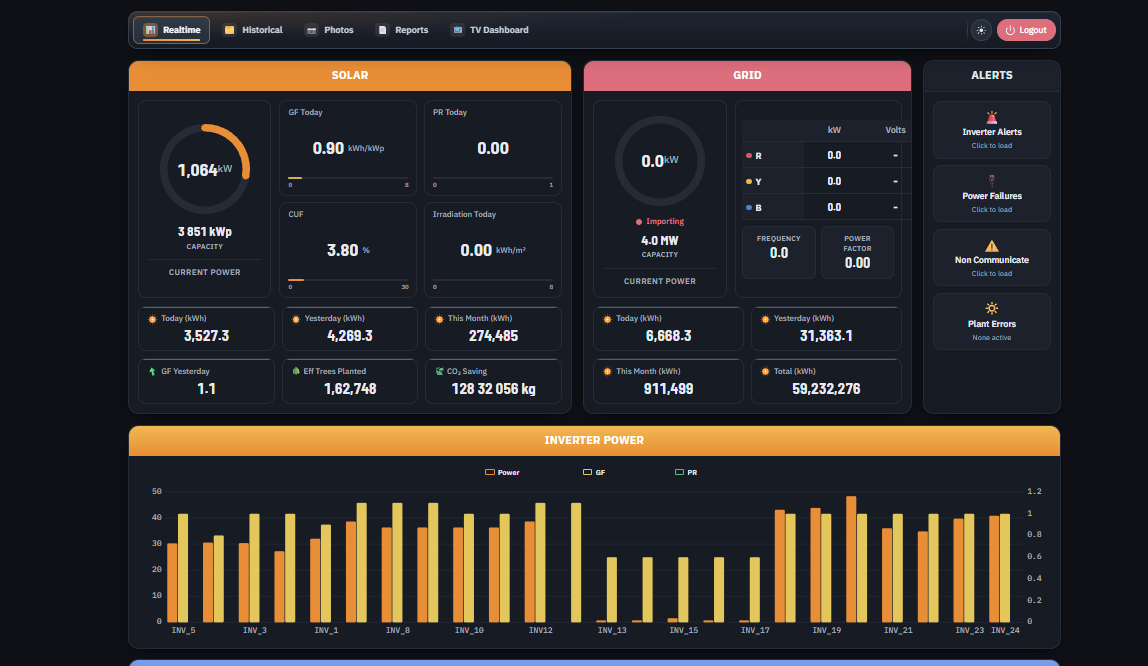Click the Logout button
The image size is (1148, 666).
pyautogui.click(x=1026, y=30)
